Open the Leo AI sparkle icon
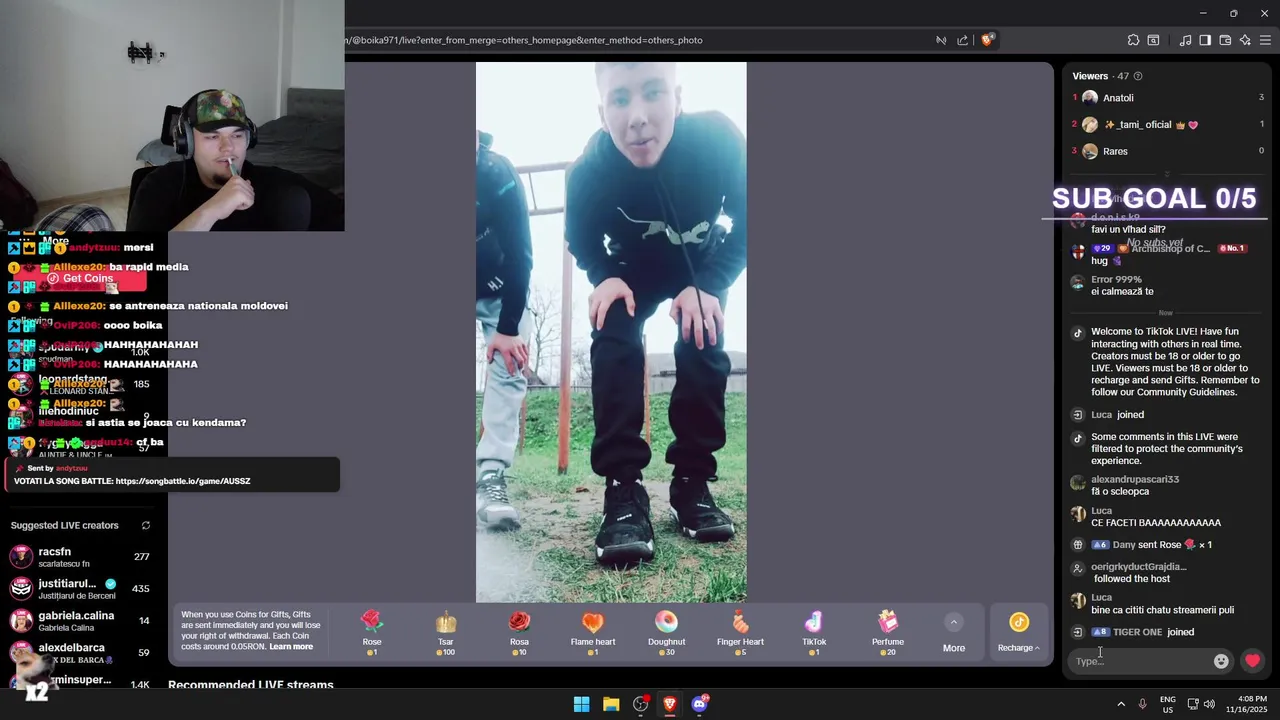1280x720 pixels. 1245,40
